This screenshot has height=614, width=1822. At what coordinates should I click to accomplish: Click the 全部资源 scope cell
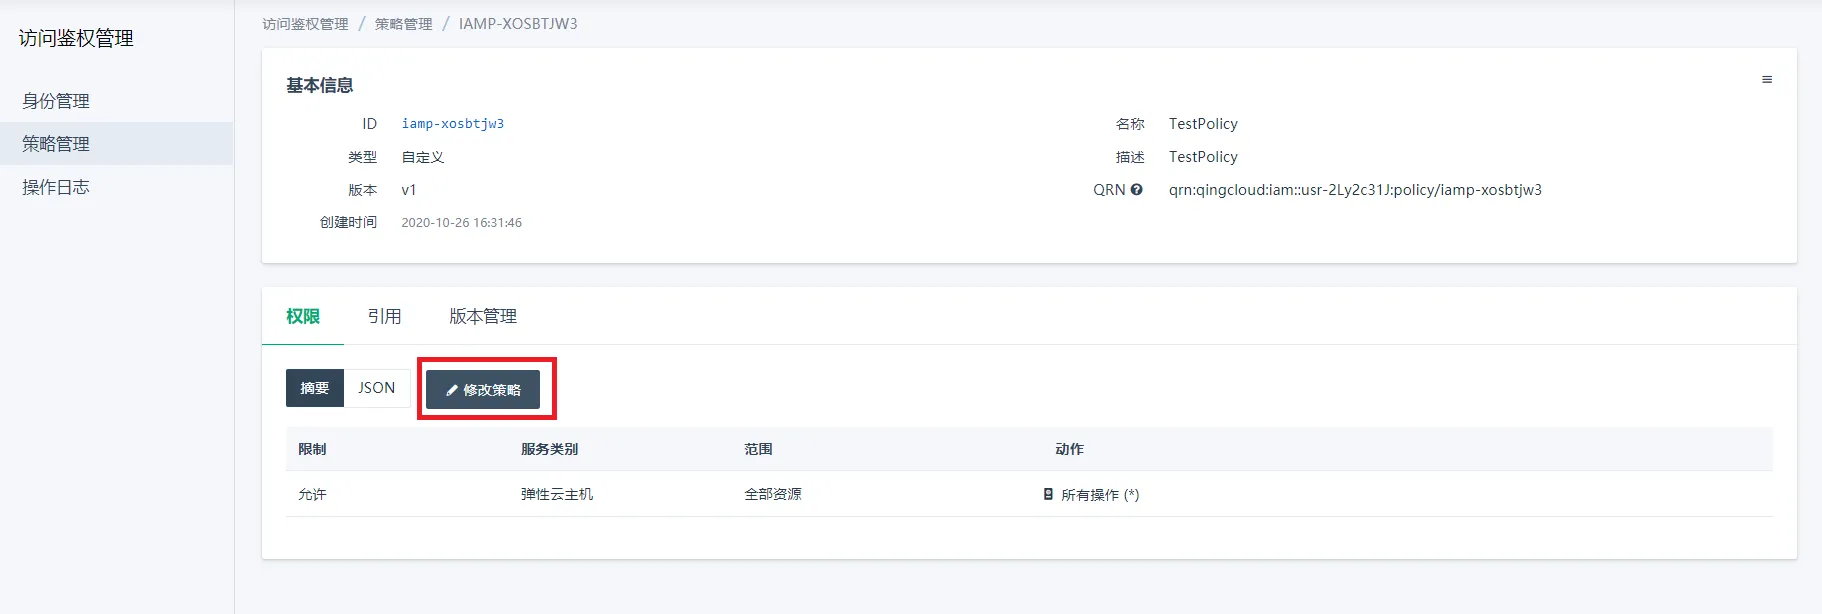pyautogui.click(x=773, y=494)
